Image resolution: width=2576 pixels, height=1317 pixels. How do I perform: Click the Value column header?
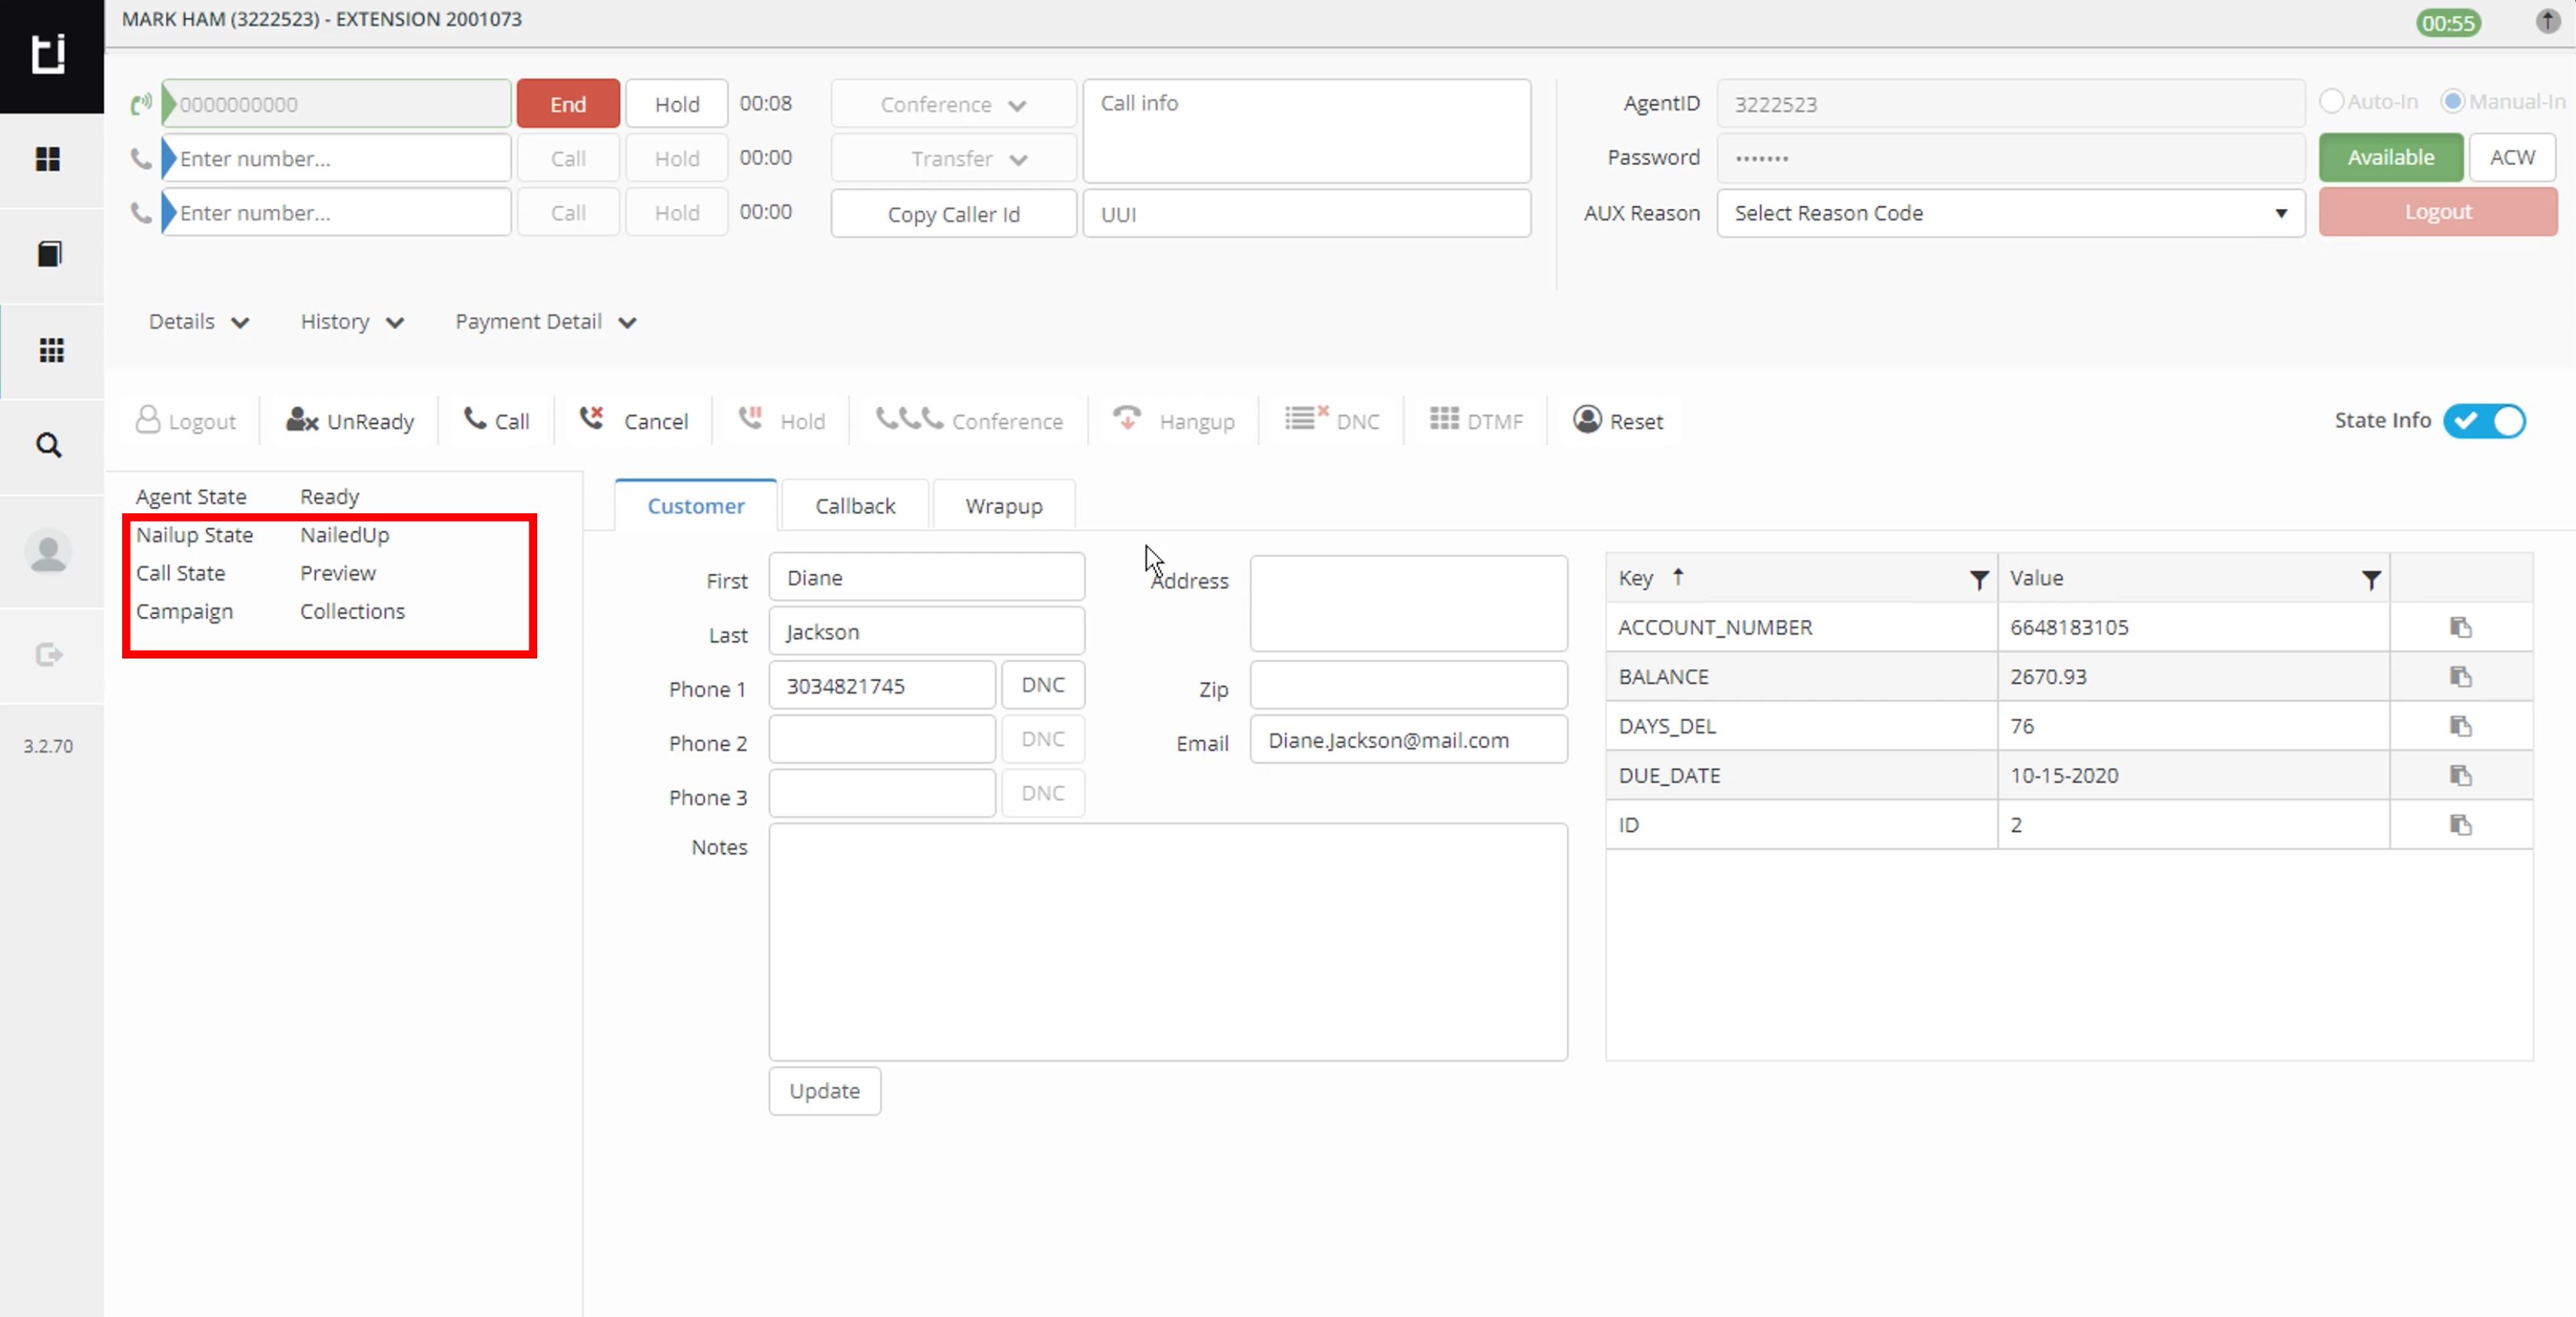click(x=2036, y=578)
